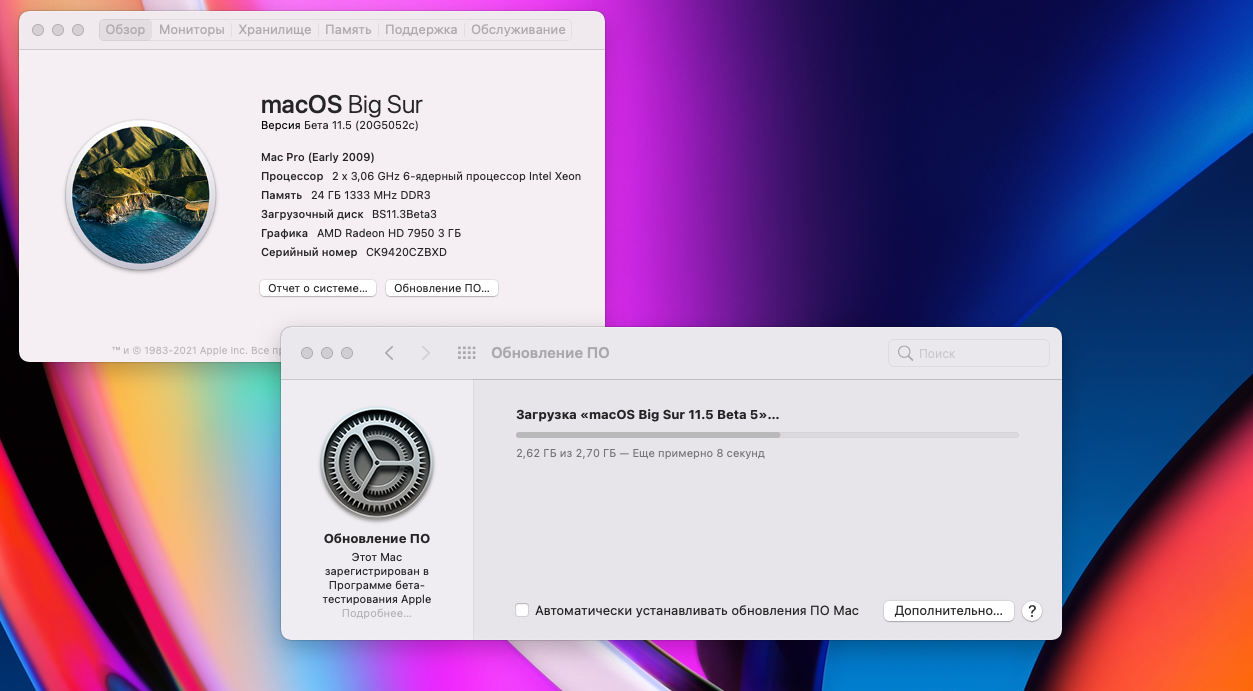
Task: Click the 24 ГБ 1333 MHz DDR3 memory text
Action: coord(370,195)
